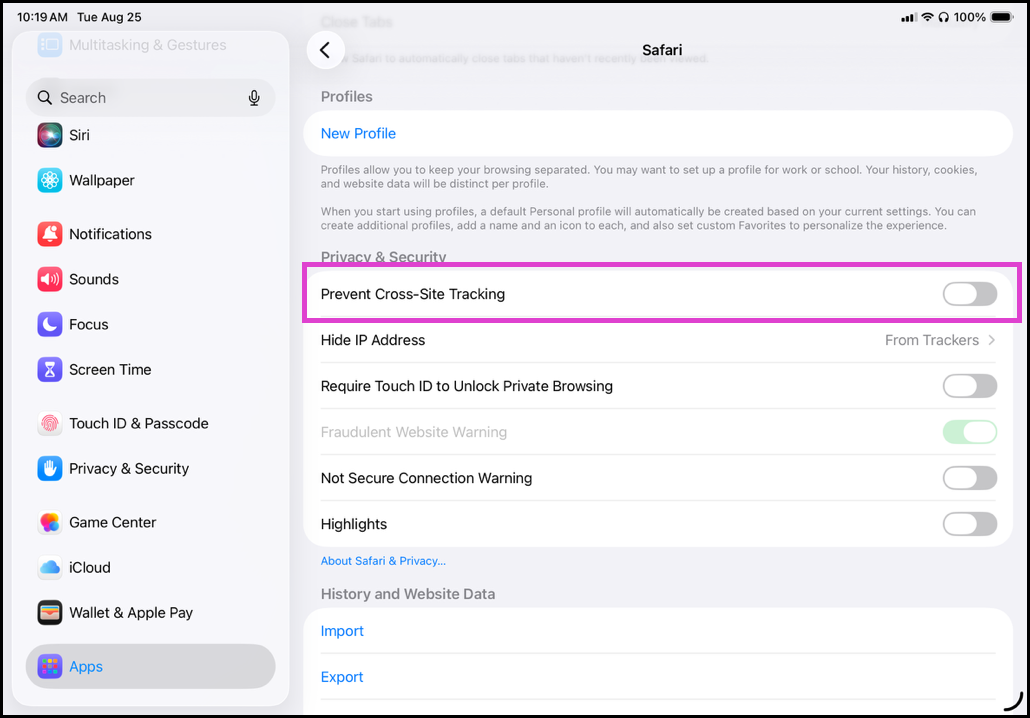The height and width of the screenshot is (718, 1030).
Task: Focus the sidebar Search field
Action: (x=150, y=98)
